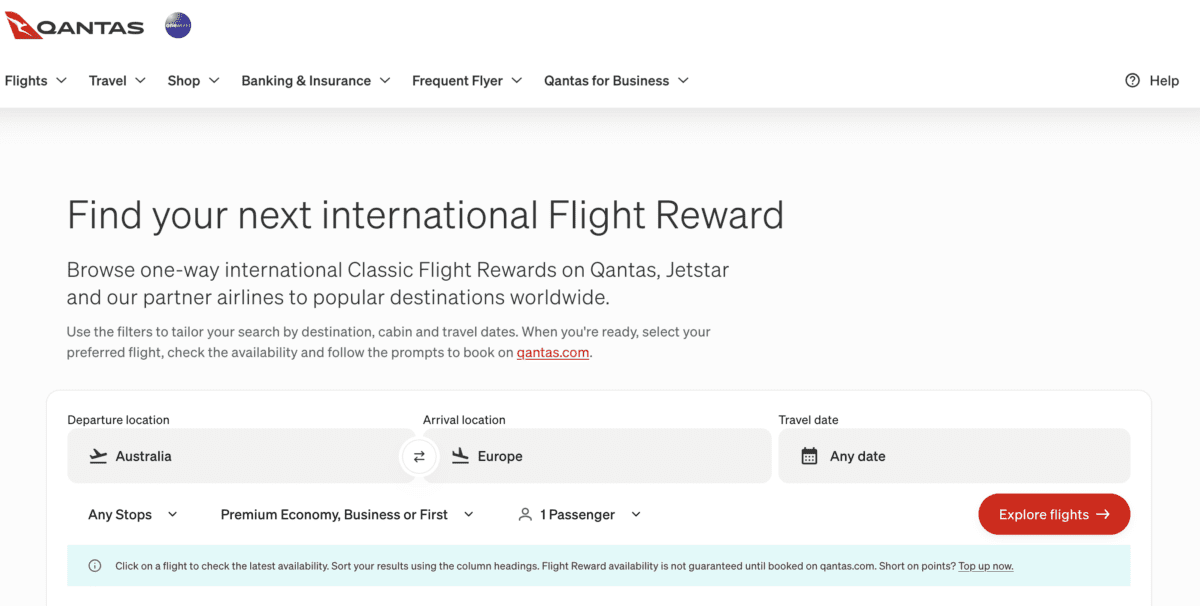Screen dimensions: 1200x606
Task: Click the Top up now link
Action: [x=985, y=566]
